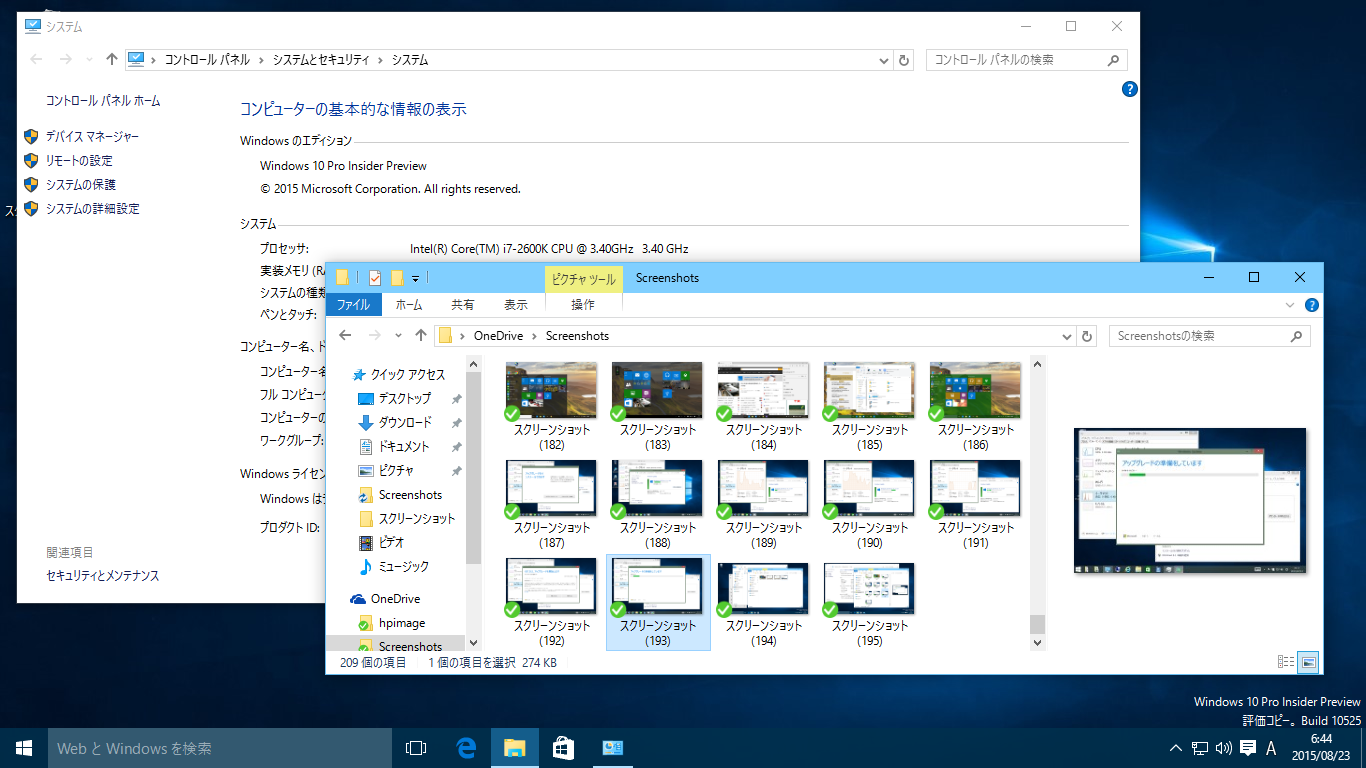The height and width of the screenshot is (768, 1366).
Task: Click the help icon in System window
Action: (x=1130, y=89)
